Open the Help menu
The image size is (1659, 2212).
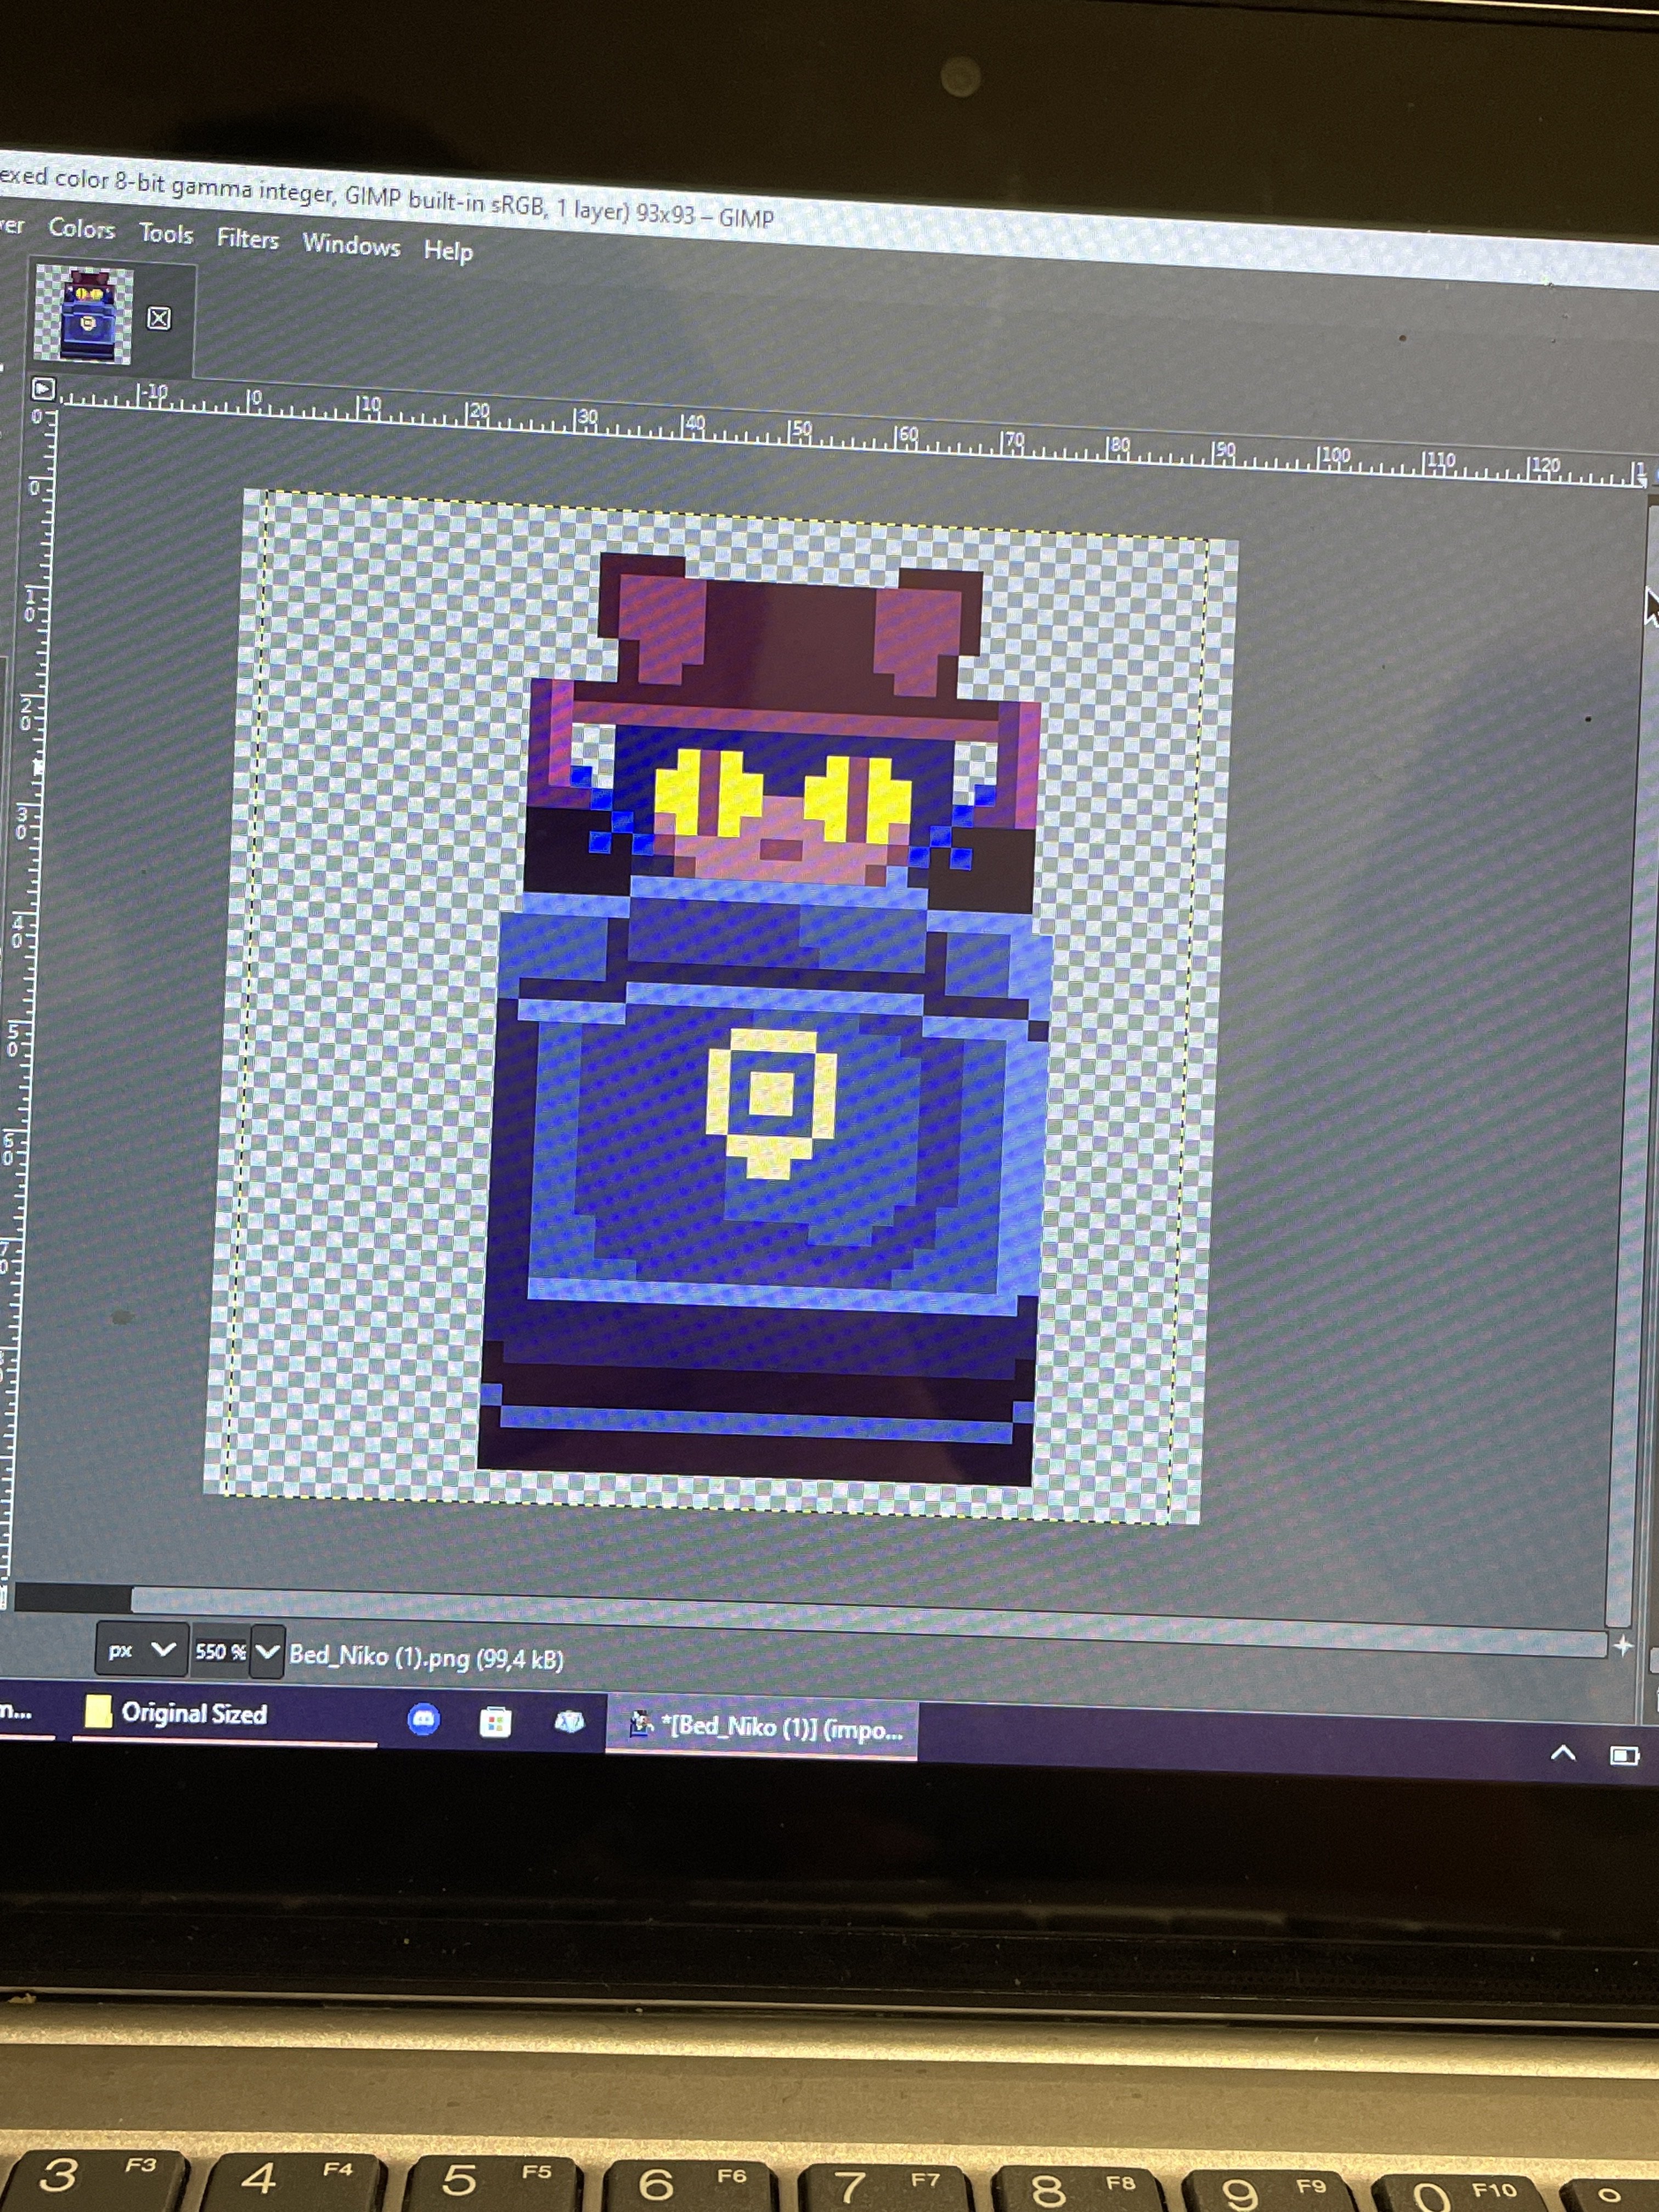[x=448, y=251]
